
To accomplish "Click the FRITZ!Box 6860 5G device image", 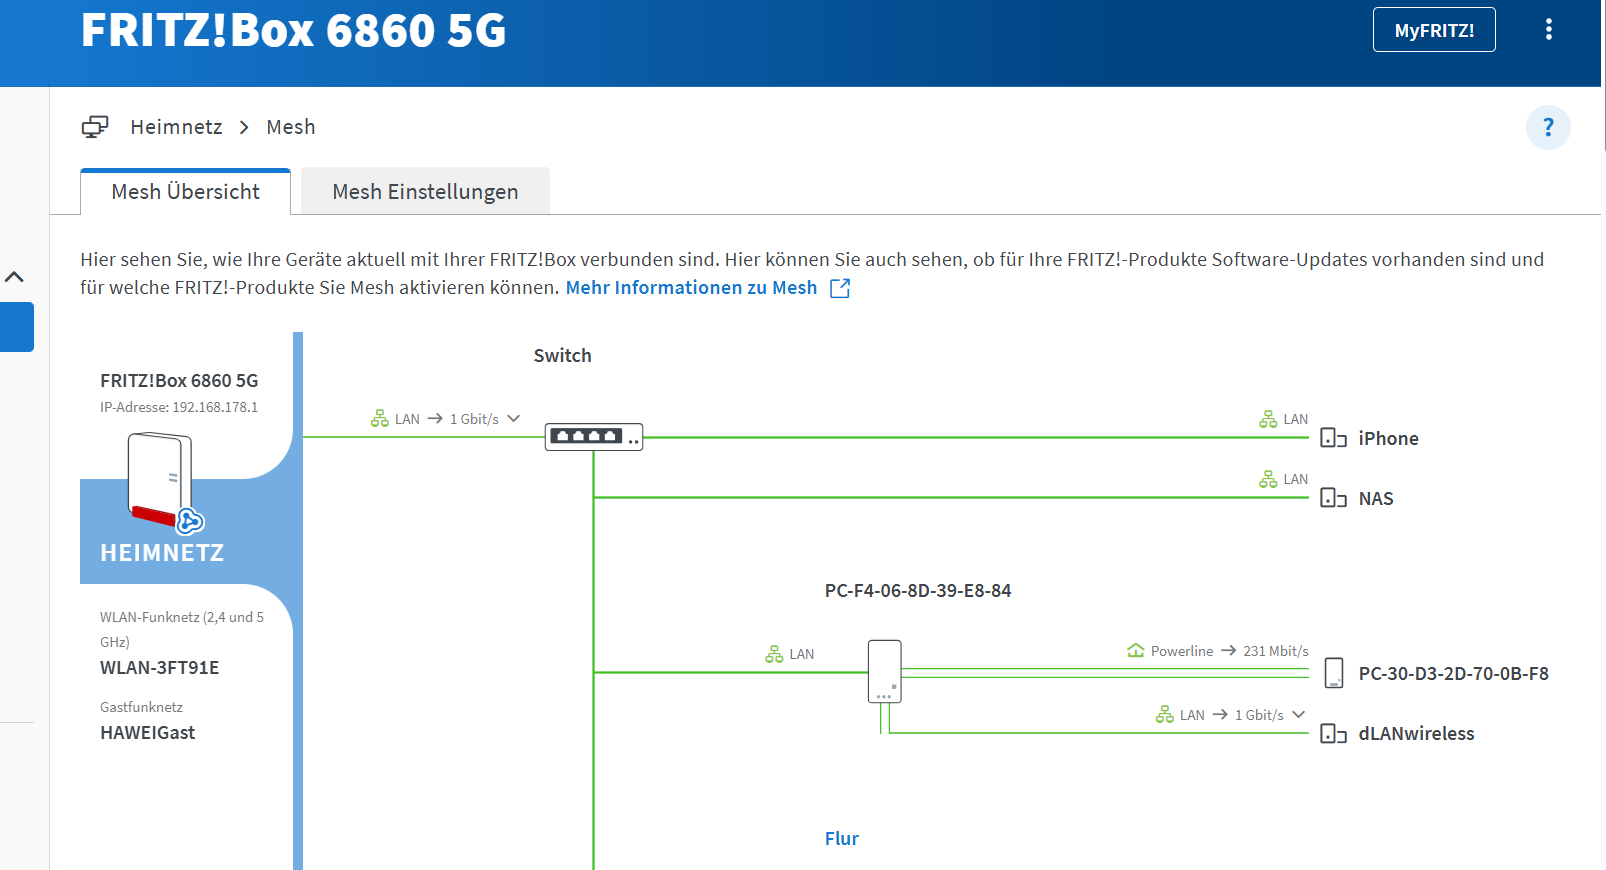I will [160, 478].
